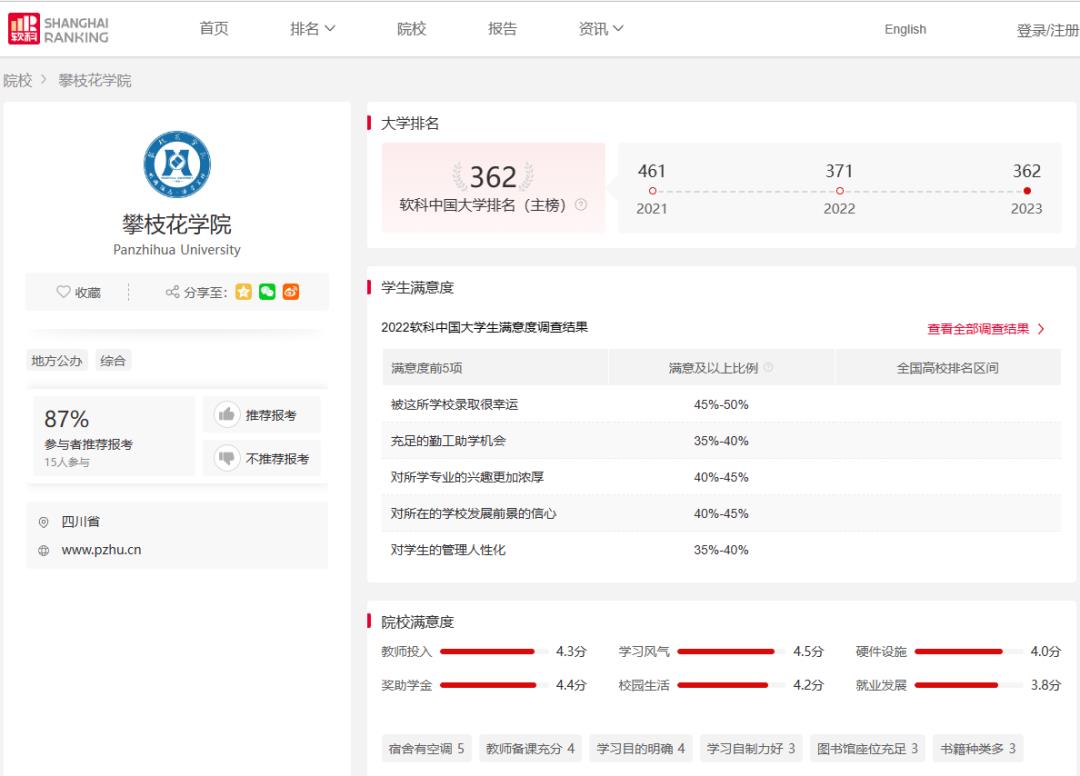Click the globe icon beside website address
1080x776 pixels.
click(43, 550)
